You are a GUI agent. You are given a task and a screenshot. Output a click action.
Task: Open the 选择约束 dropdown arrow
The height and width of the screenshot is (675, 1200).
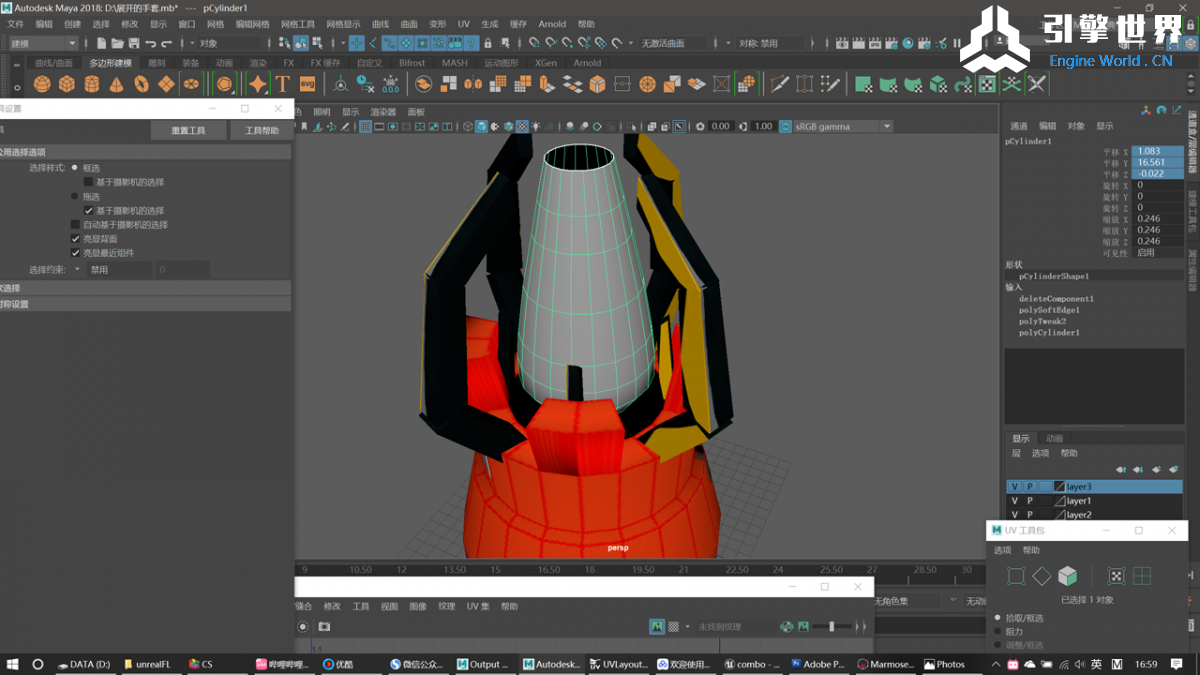coord(77,270)
